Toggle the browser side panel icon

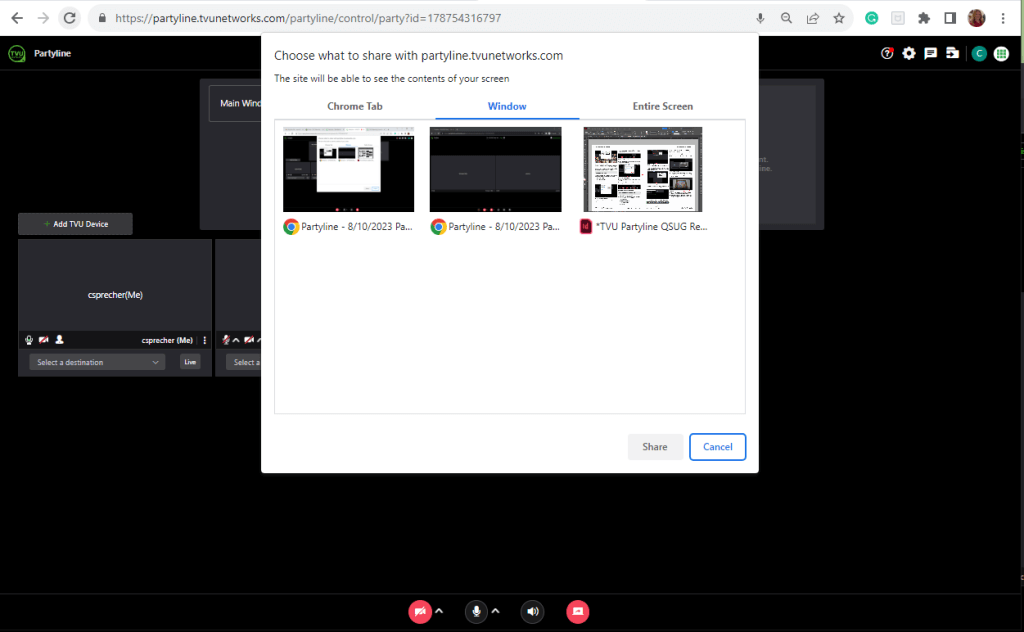point(950,18)
